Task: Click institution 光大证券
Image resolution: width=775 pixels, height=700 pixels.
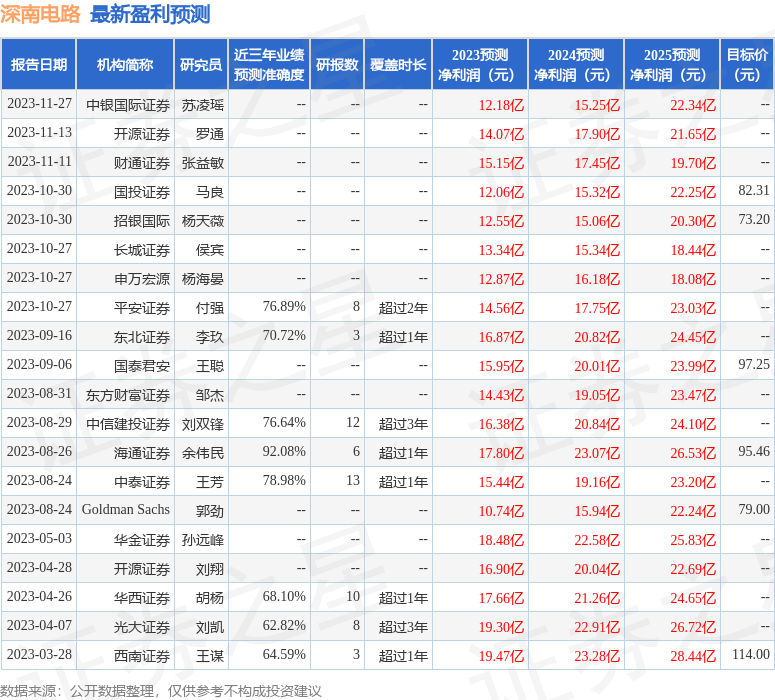Action: tap(142, 627)
